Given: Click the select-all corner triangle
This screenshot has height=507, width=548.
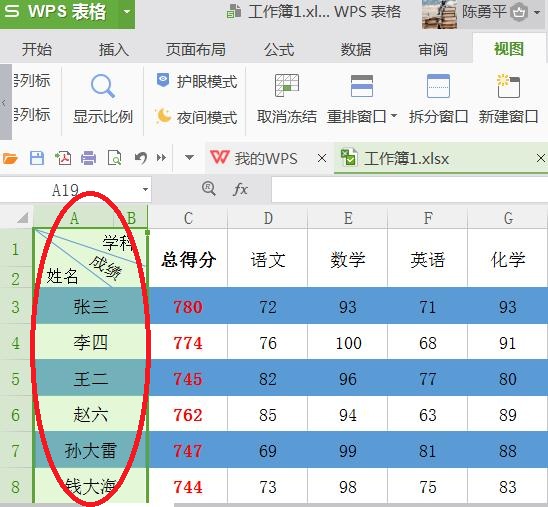Looking at the screenshot, I should (22, 218).
